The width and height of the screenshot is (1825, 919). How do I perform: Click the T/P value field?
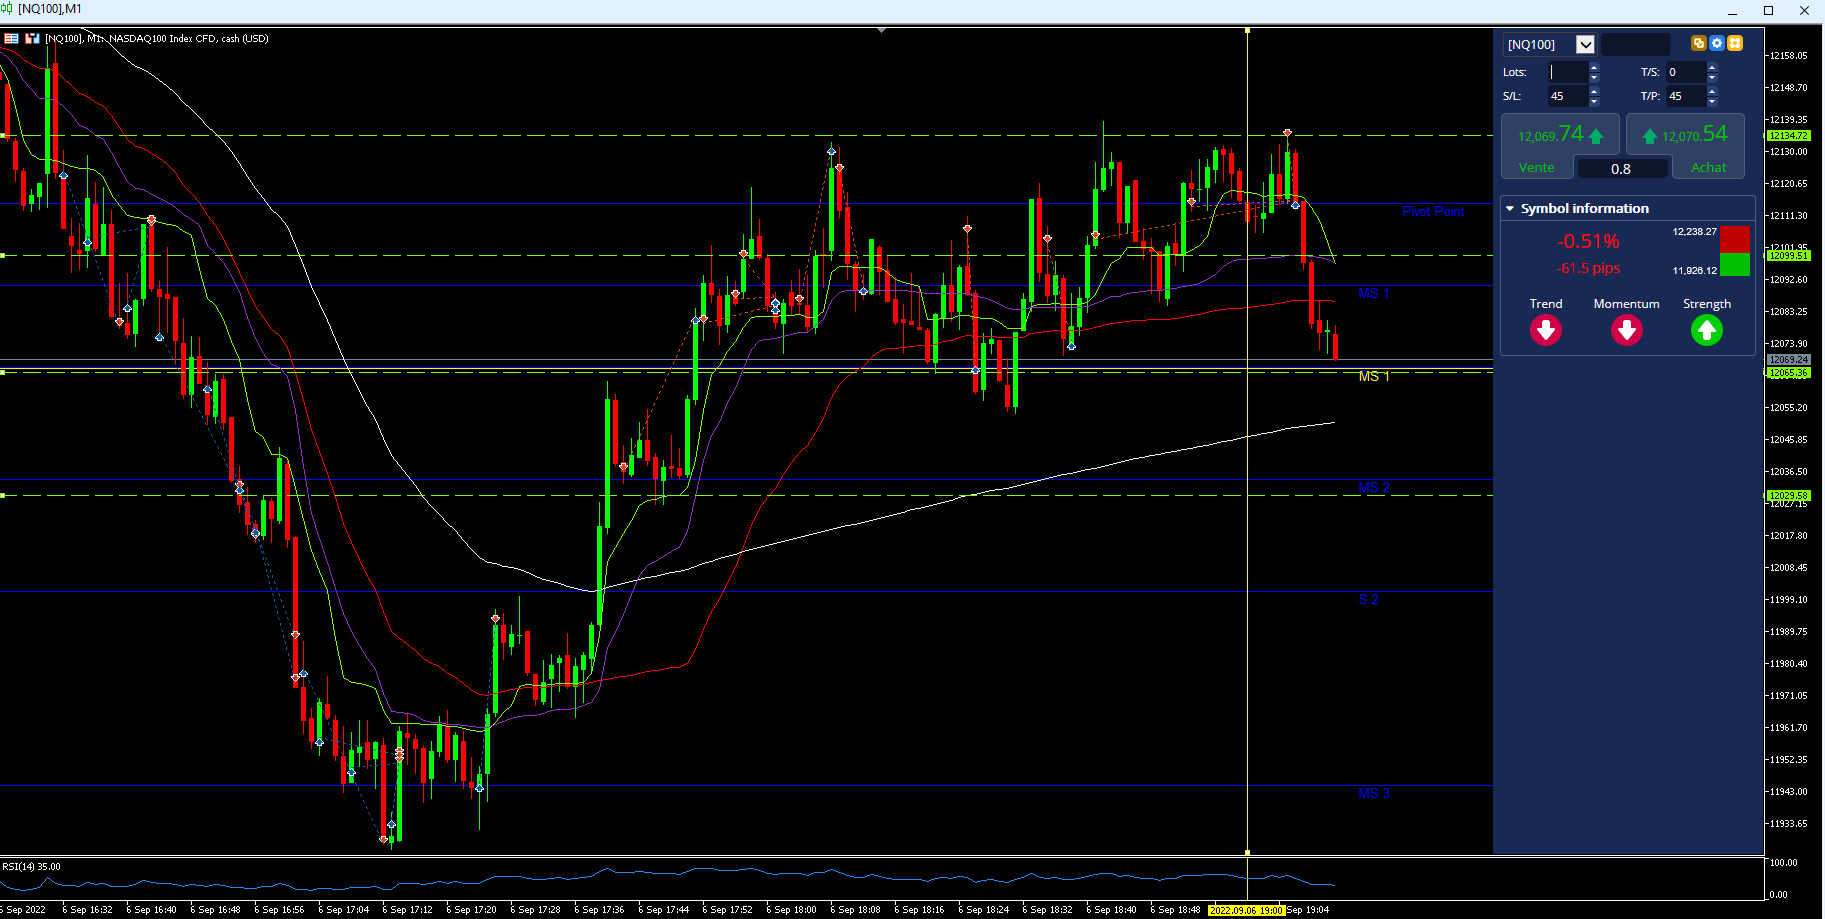point(1685,96)
